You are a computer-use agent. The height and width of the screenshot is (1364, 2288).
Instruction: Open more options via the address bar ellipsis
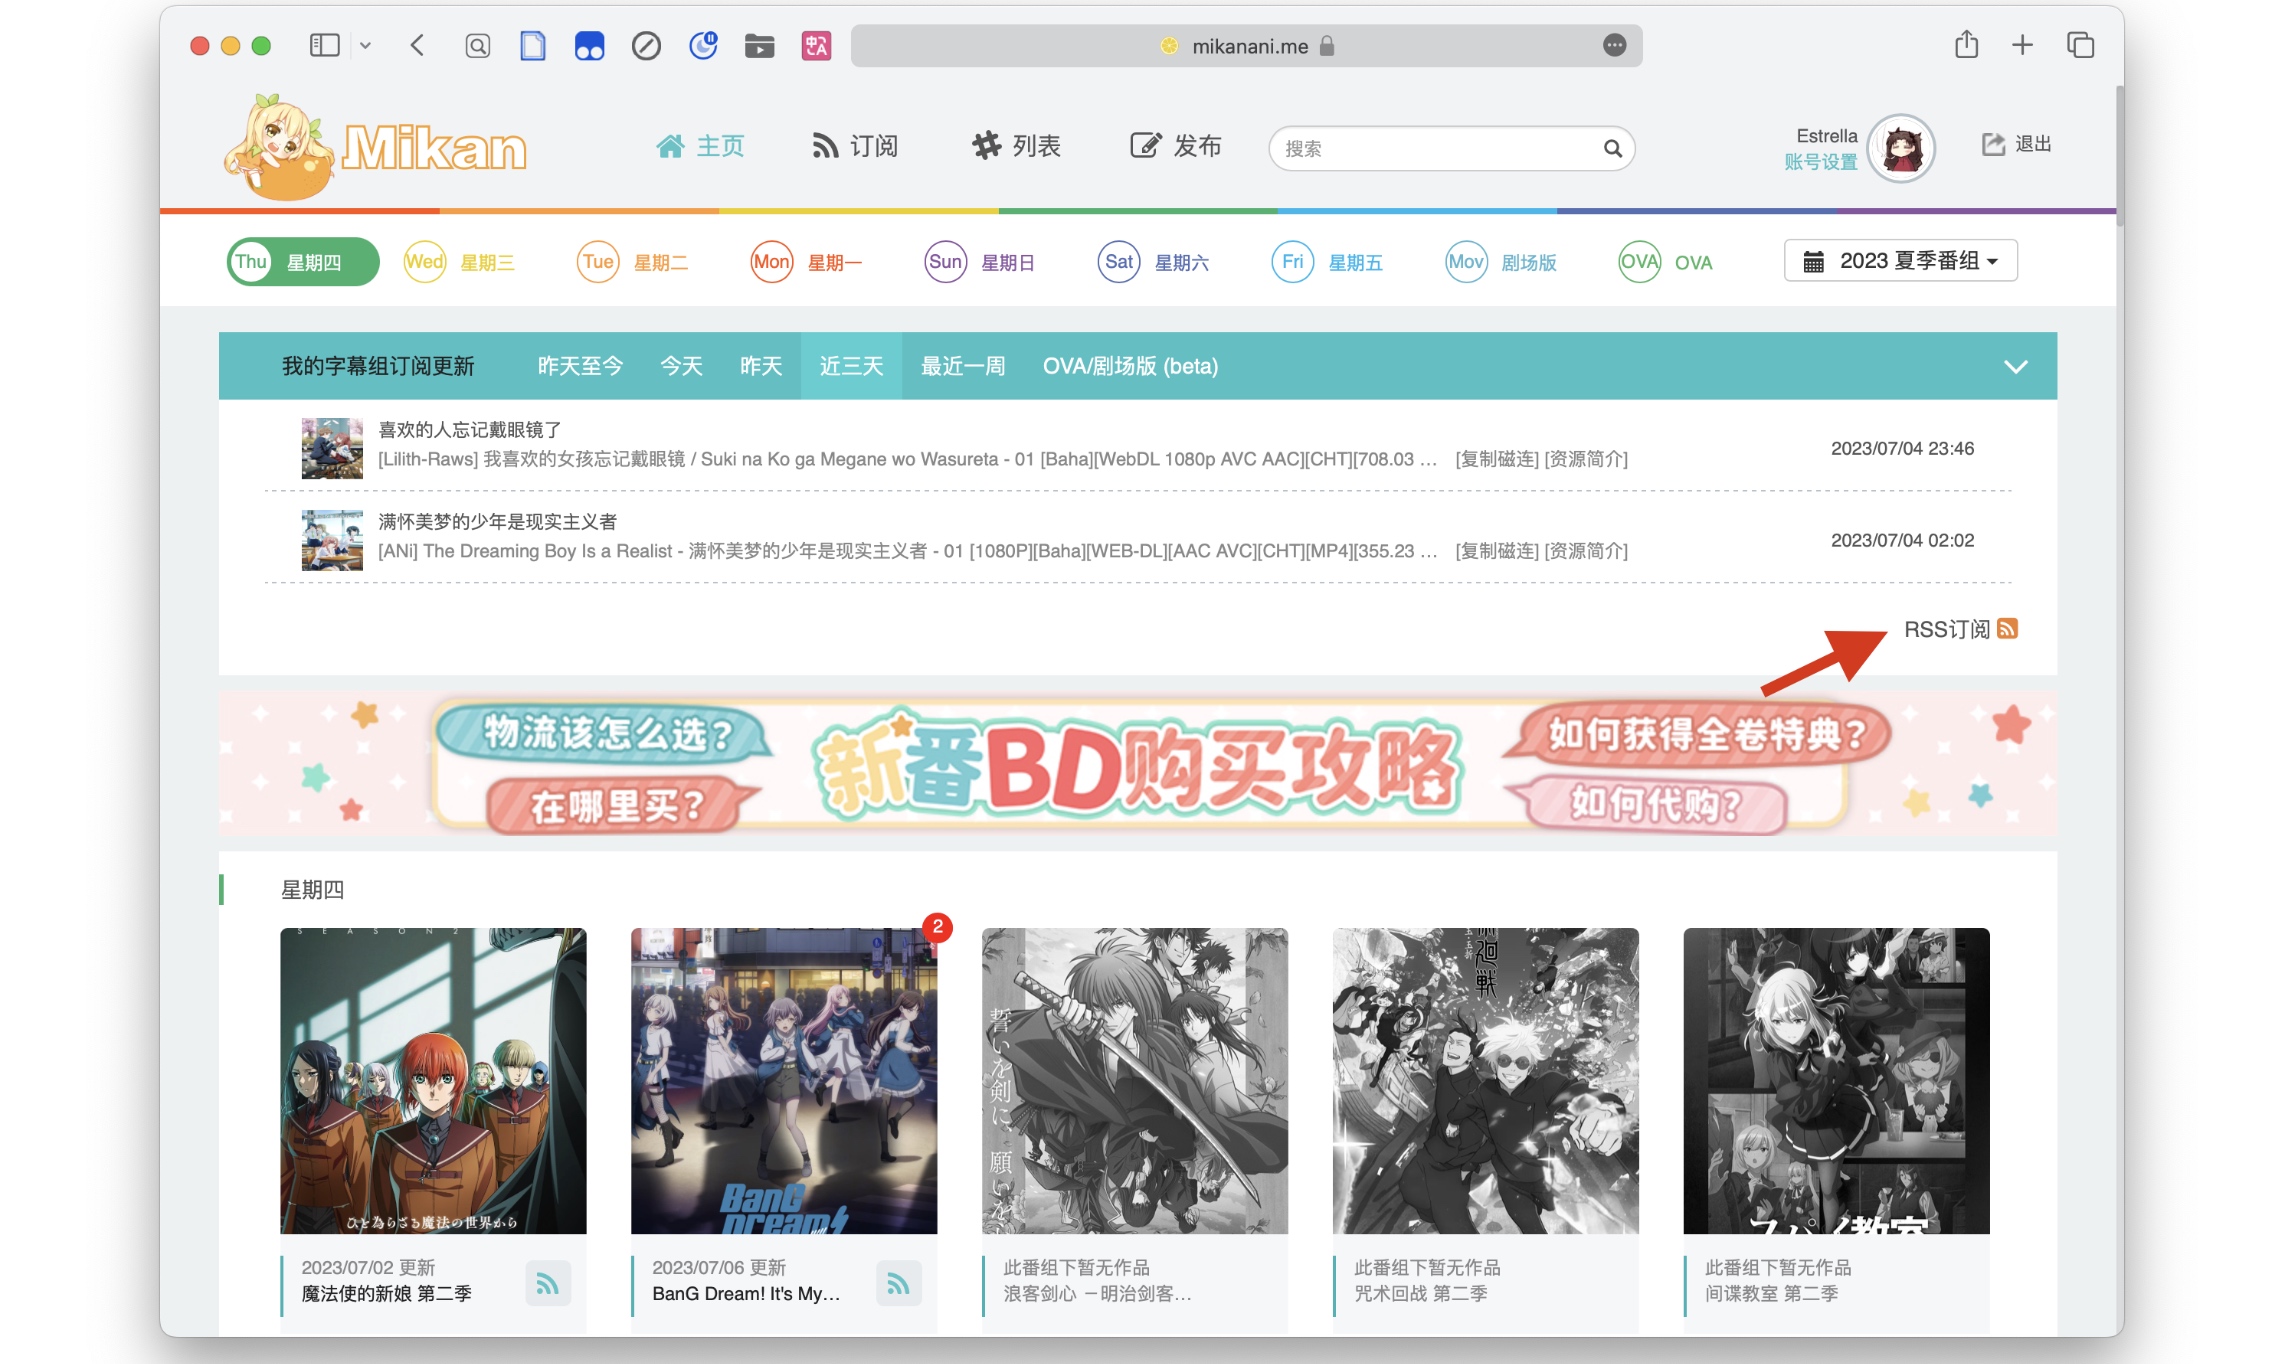(1614, 45)
